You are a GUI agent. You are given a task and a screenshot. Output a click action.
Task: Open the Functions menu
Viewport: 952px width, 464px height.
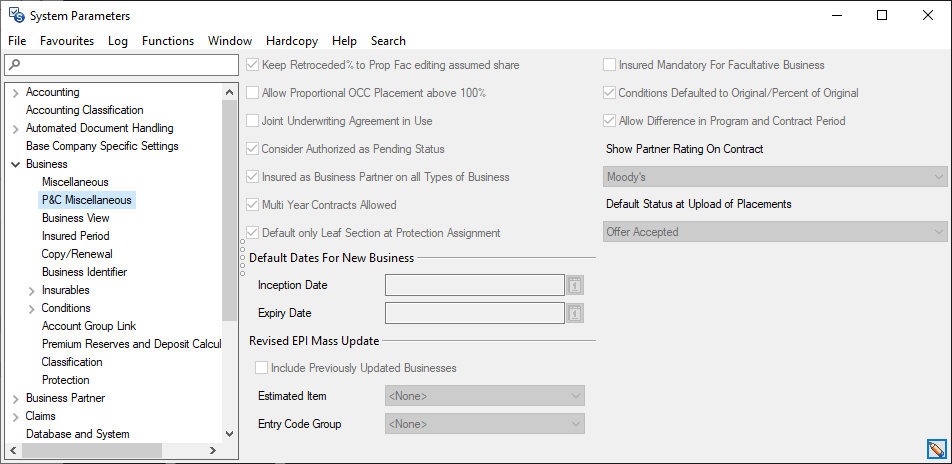[167, 41]
